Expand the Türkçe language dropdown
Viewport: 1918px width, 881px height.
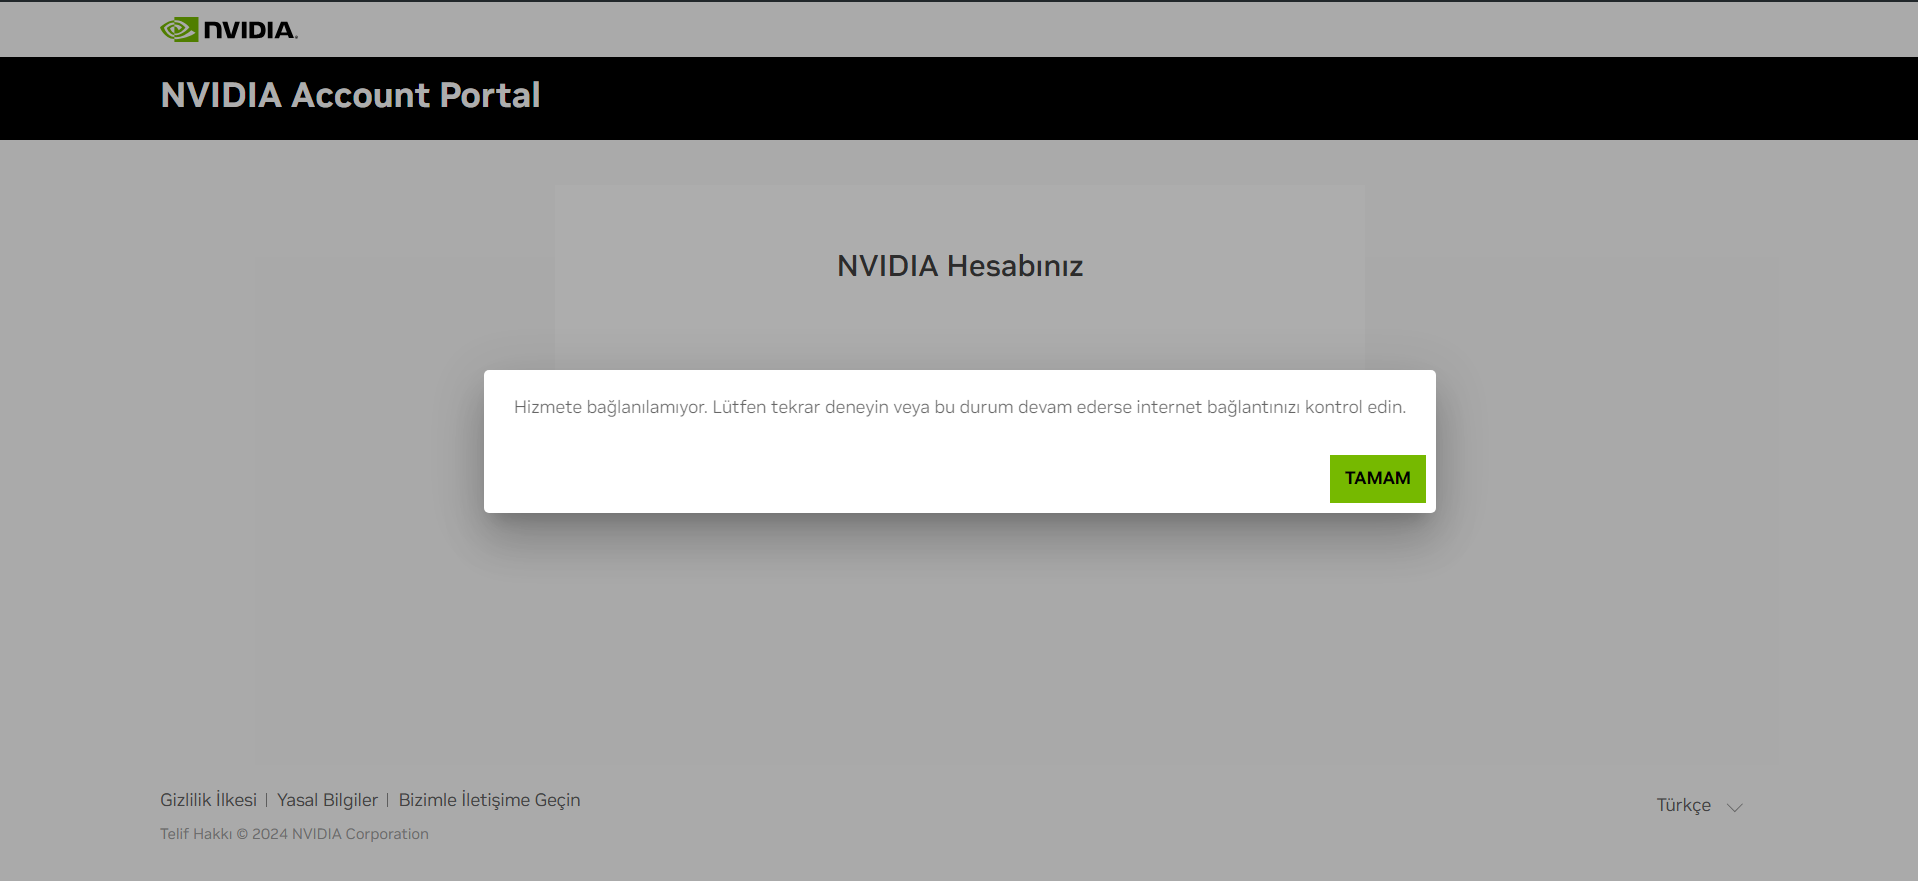tap(1699, 806)
